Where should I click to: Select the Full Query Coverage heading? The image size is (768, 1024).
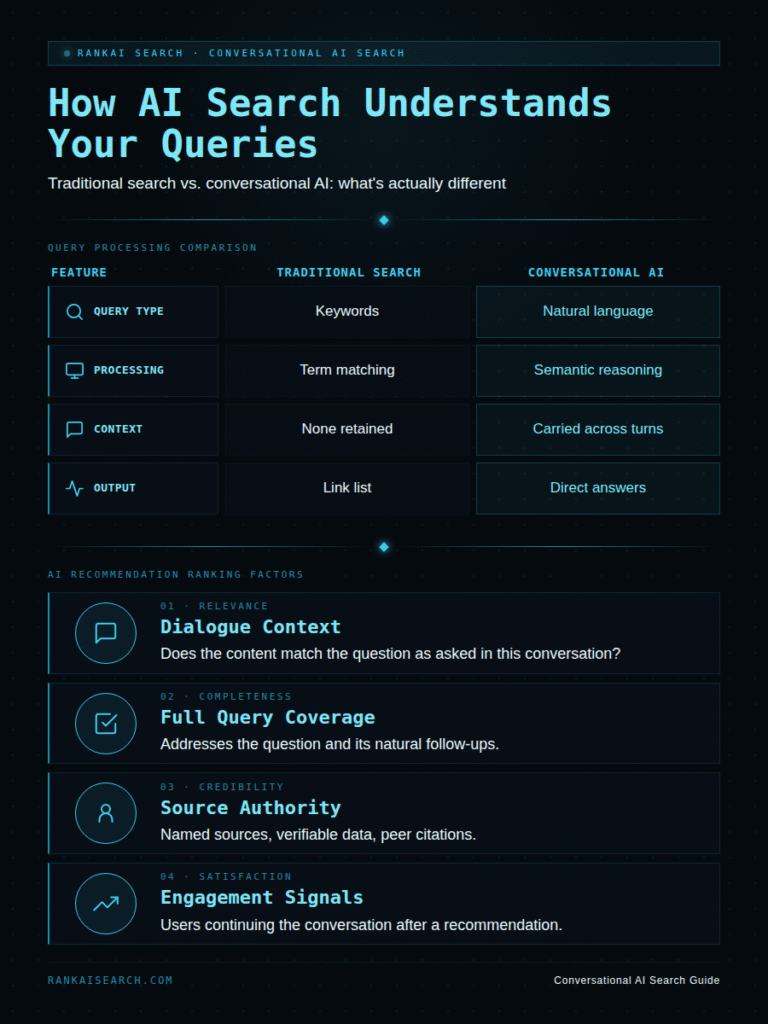point(268,717)
